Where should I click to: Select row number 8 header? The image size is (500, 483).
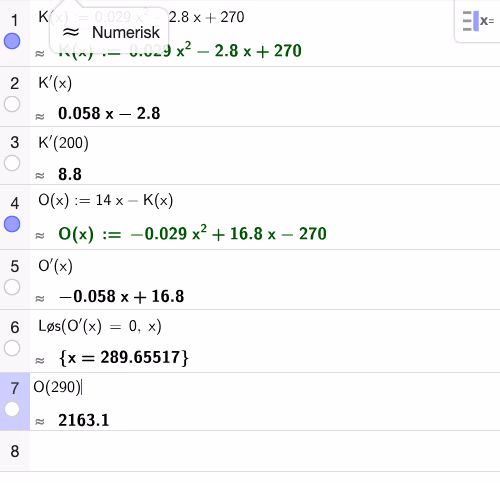[x=15, y=451]
